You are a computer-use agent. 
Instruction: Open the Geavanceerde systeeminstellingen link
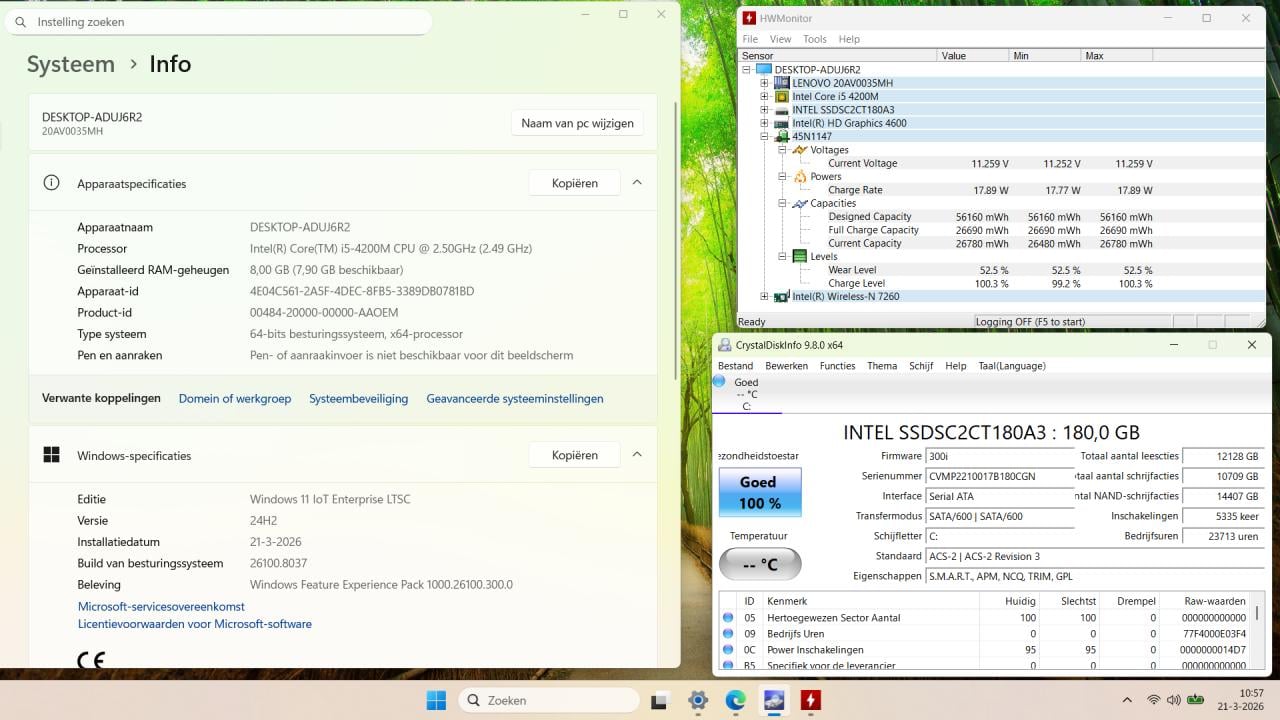[x=514, y=398]
